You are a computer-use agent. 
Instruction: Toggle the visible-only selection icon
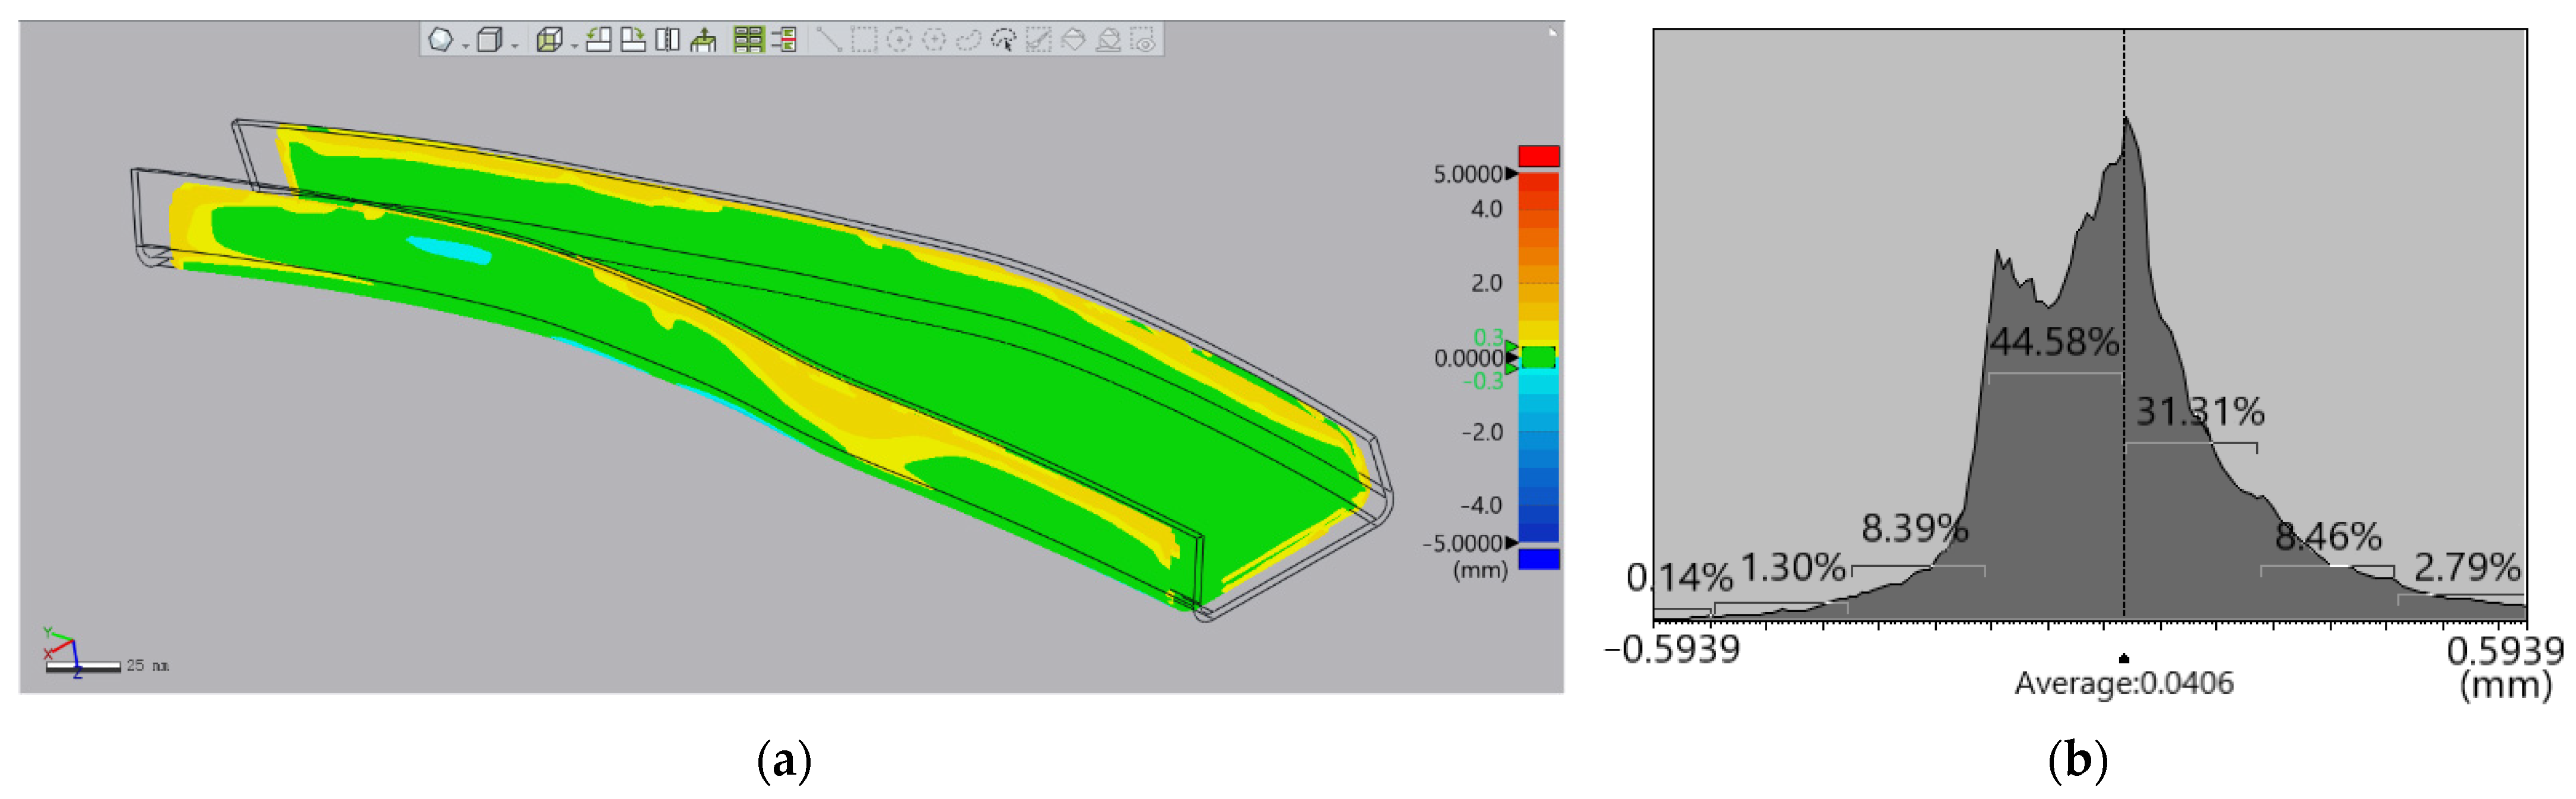click(x=1143, y=40)
